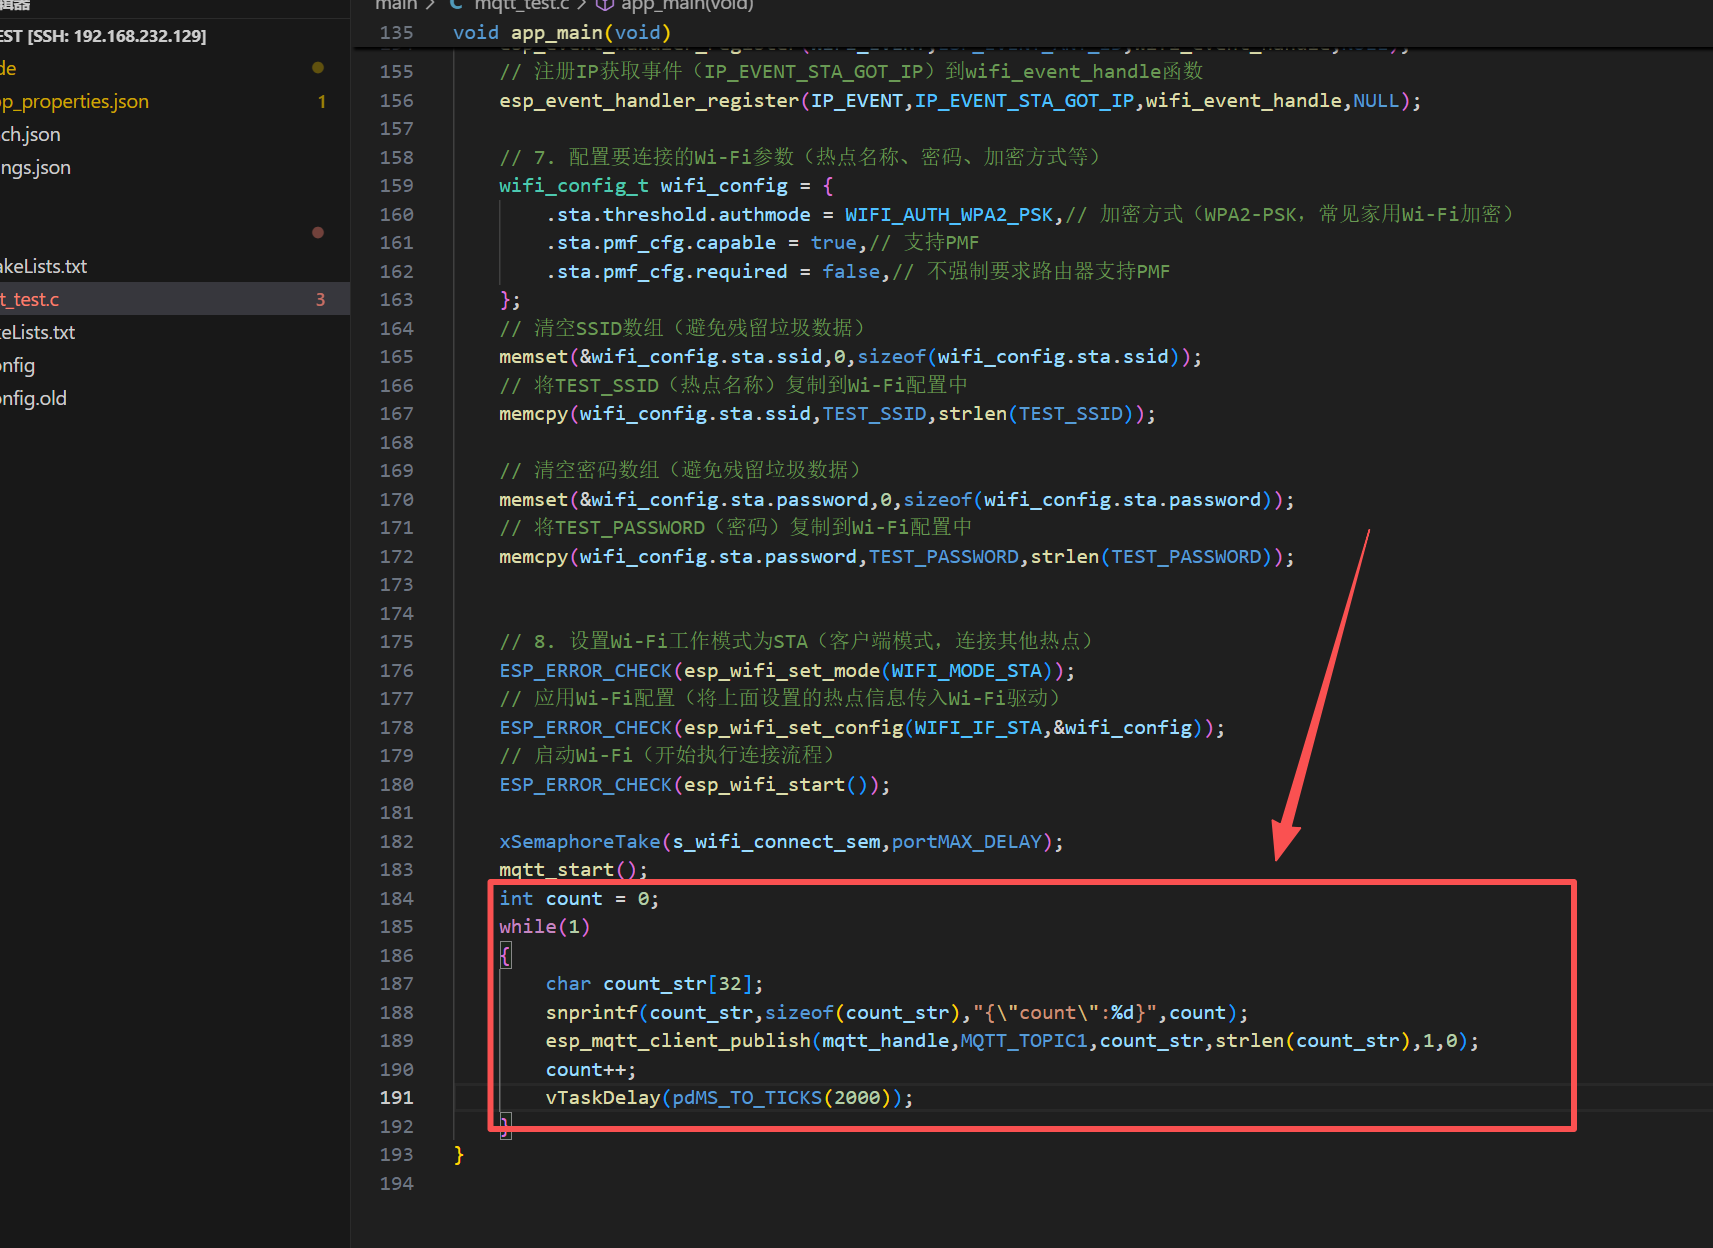The height and width of the screenshot is (1248, 1713).
Task: Select the mqtt_test.c file in explorer
Action: click(x=175, y=299)
